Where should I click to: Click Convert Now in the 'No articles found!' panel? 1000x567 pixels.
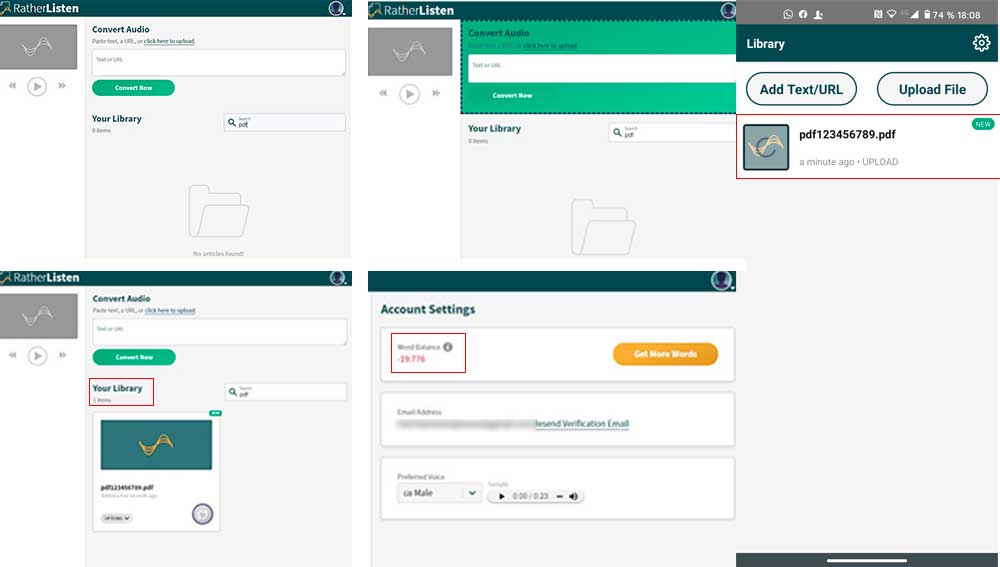point(133,87)
